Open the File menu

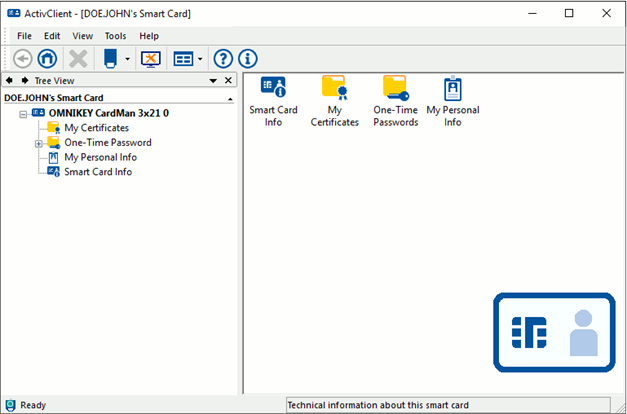tap(24, 36)
